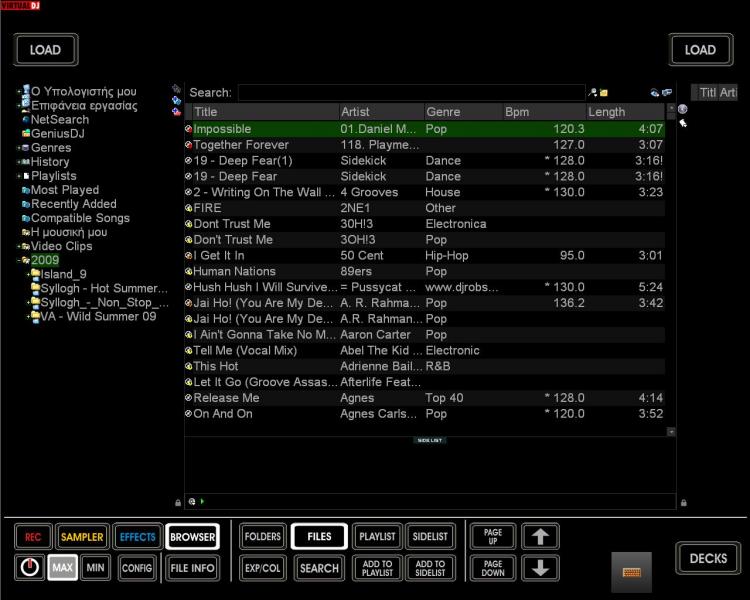This screenshot has height=600, width=750.
Task: Click the NetSearch globe icon in tree
Action: [x=26, y=120]
